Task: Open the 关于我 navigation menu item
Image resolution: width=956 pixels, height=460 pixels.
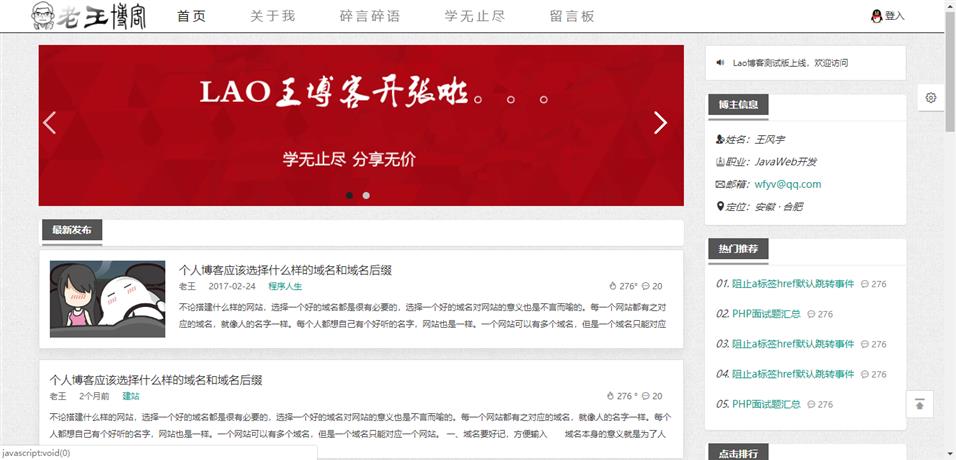Action: point(273,16)
